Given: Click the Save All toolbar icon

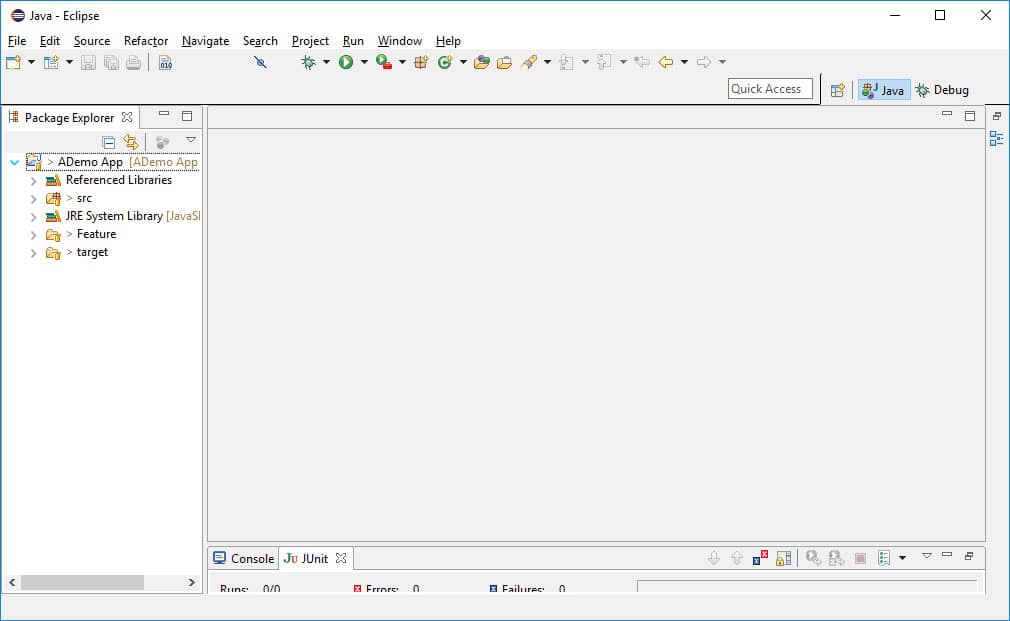Looking at the screenshot, I should click(111, 62).
